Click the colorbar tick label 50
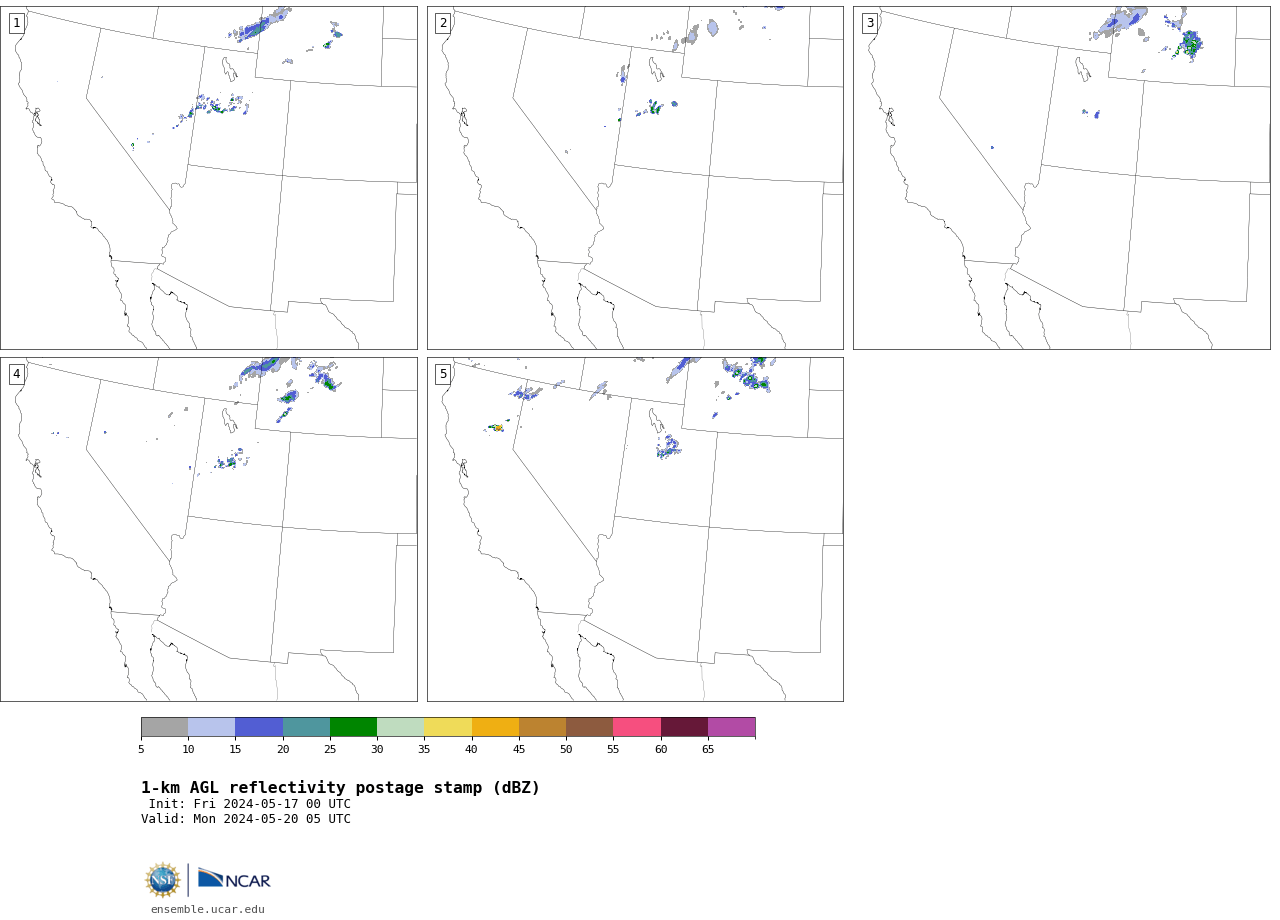The height and width of the screenshot is (920, 1280). tap(566, 749)
